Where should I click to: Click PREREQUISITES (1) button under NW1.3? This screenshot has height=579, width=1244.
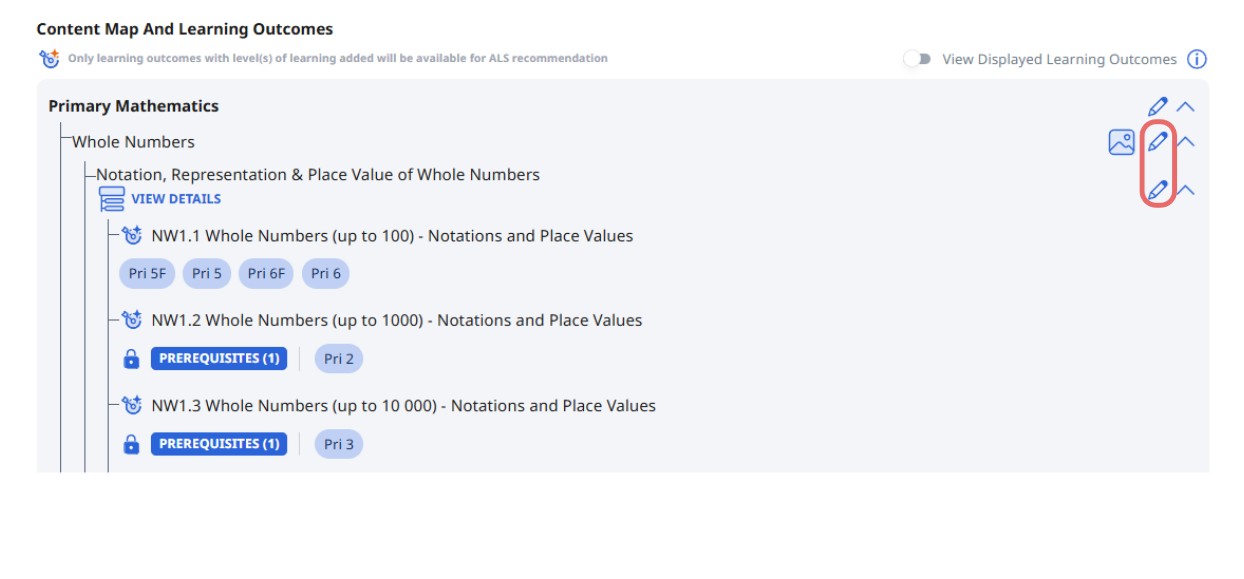(x=219, y=444)
